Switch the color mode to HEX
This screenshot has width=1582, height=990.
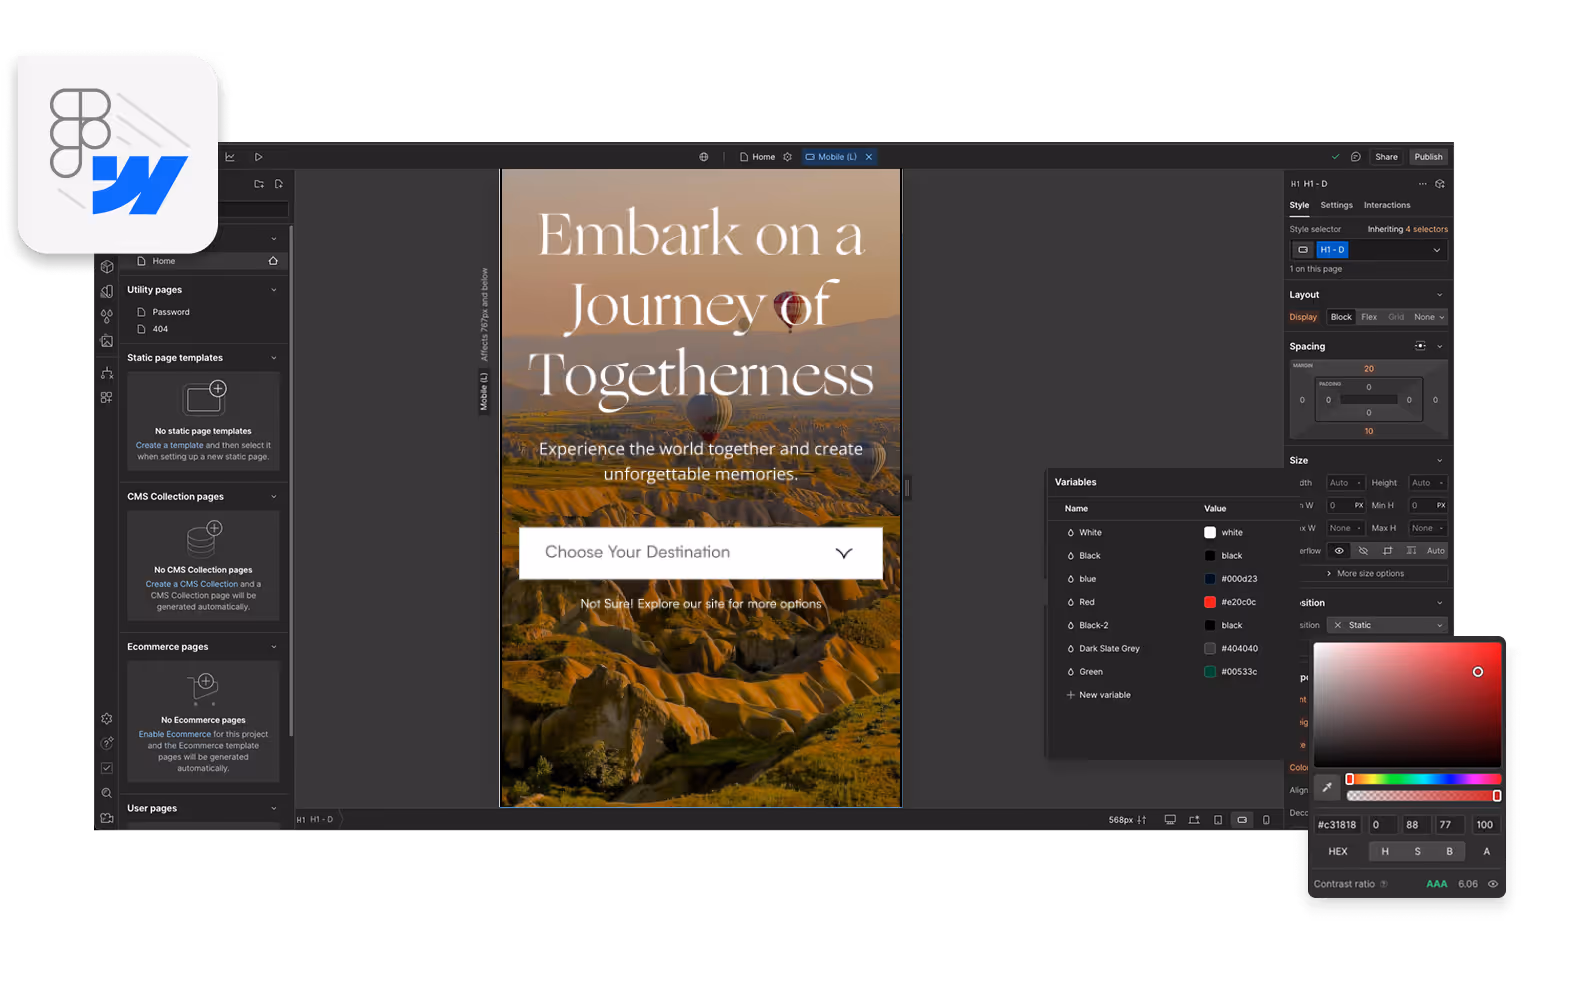[1338, 852]
